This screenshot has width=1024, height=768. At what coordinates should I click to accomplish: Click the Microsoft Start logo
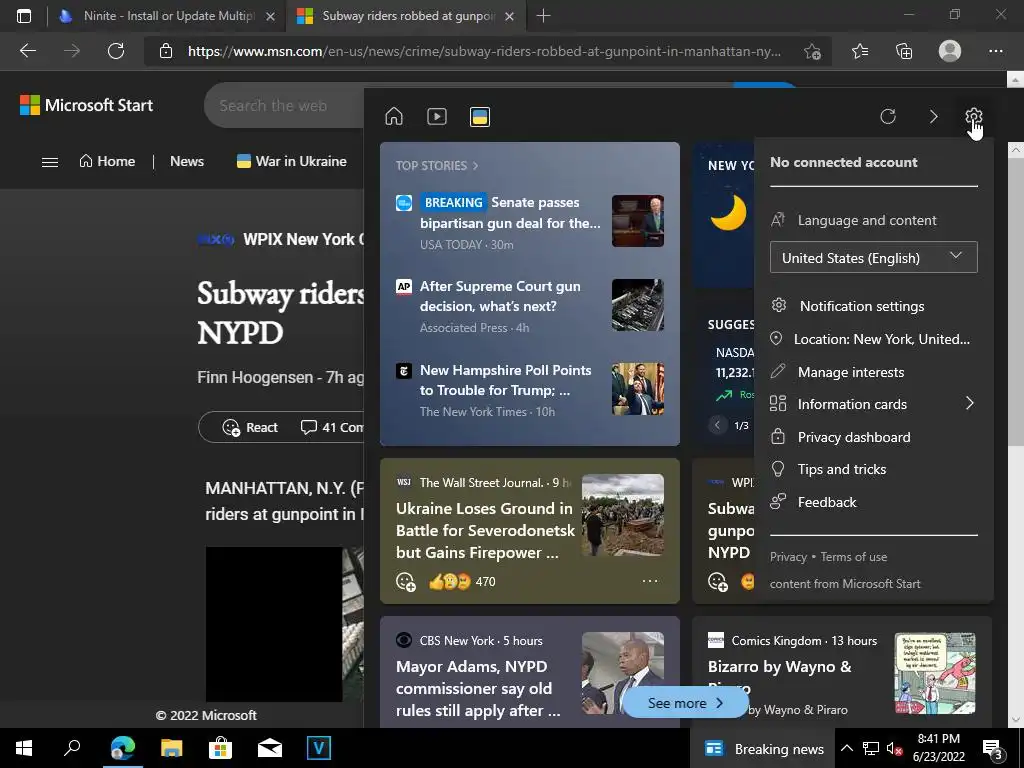(86, 105)
